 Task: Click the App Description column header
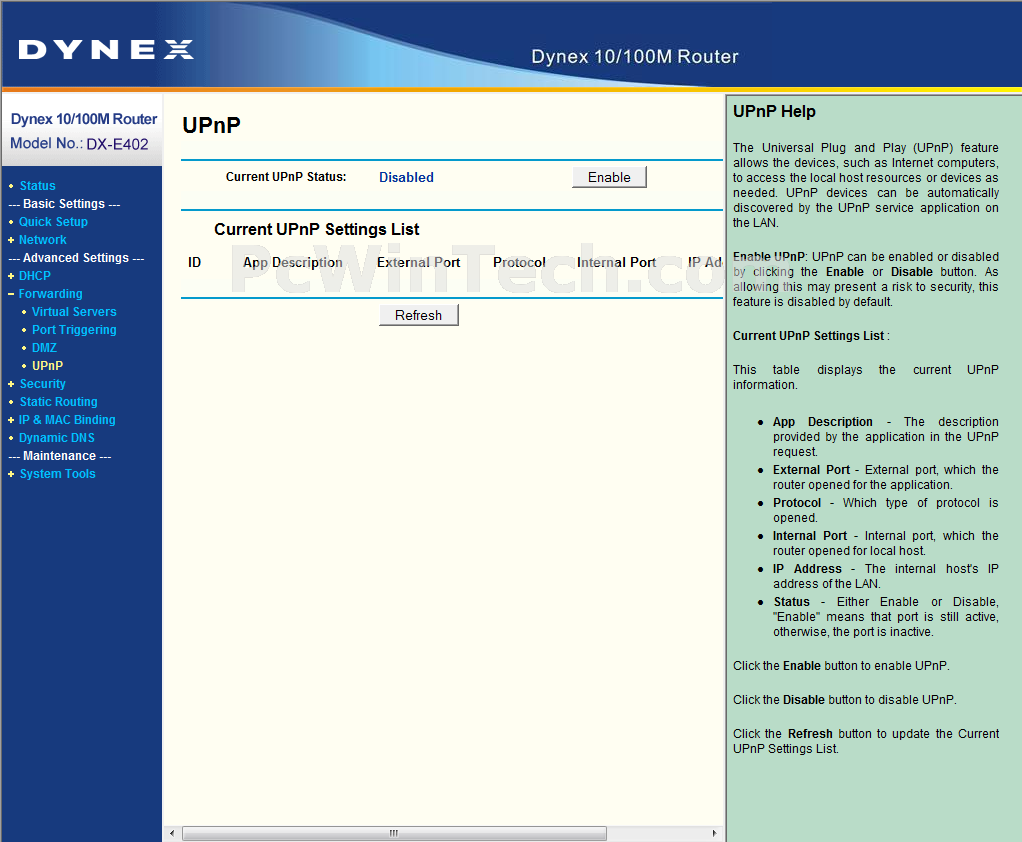(293, 263)
